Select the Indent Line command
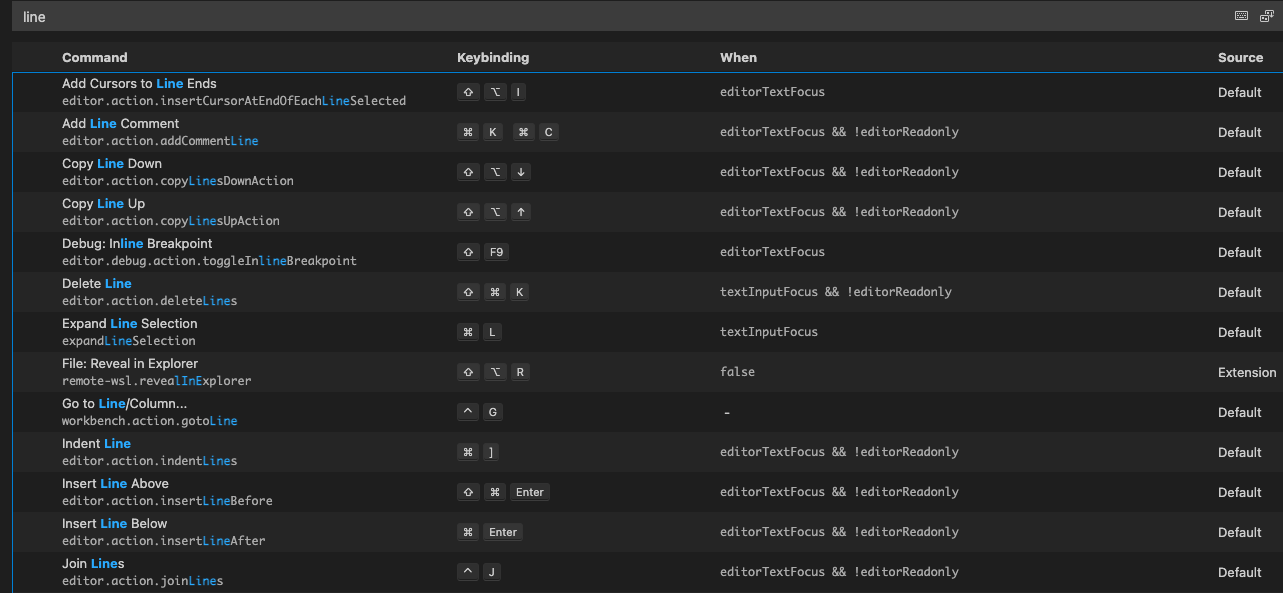 coord(96,444)
